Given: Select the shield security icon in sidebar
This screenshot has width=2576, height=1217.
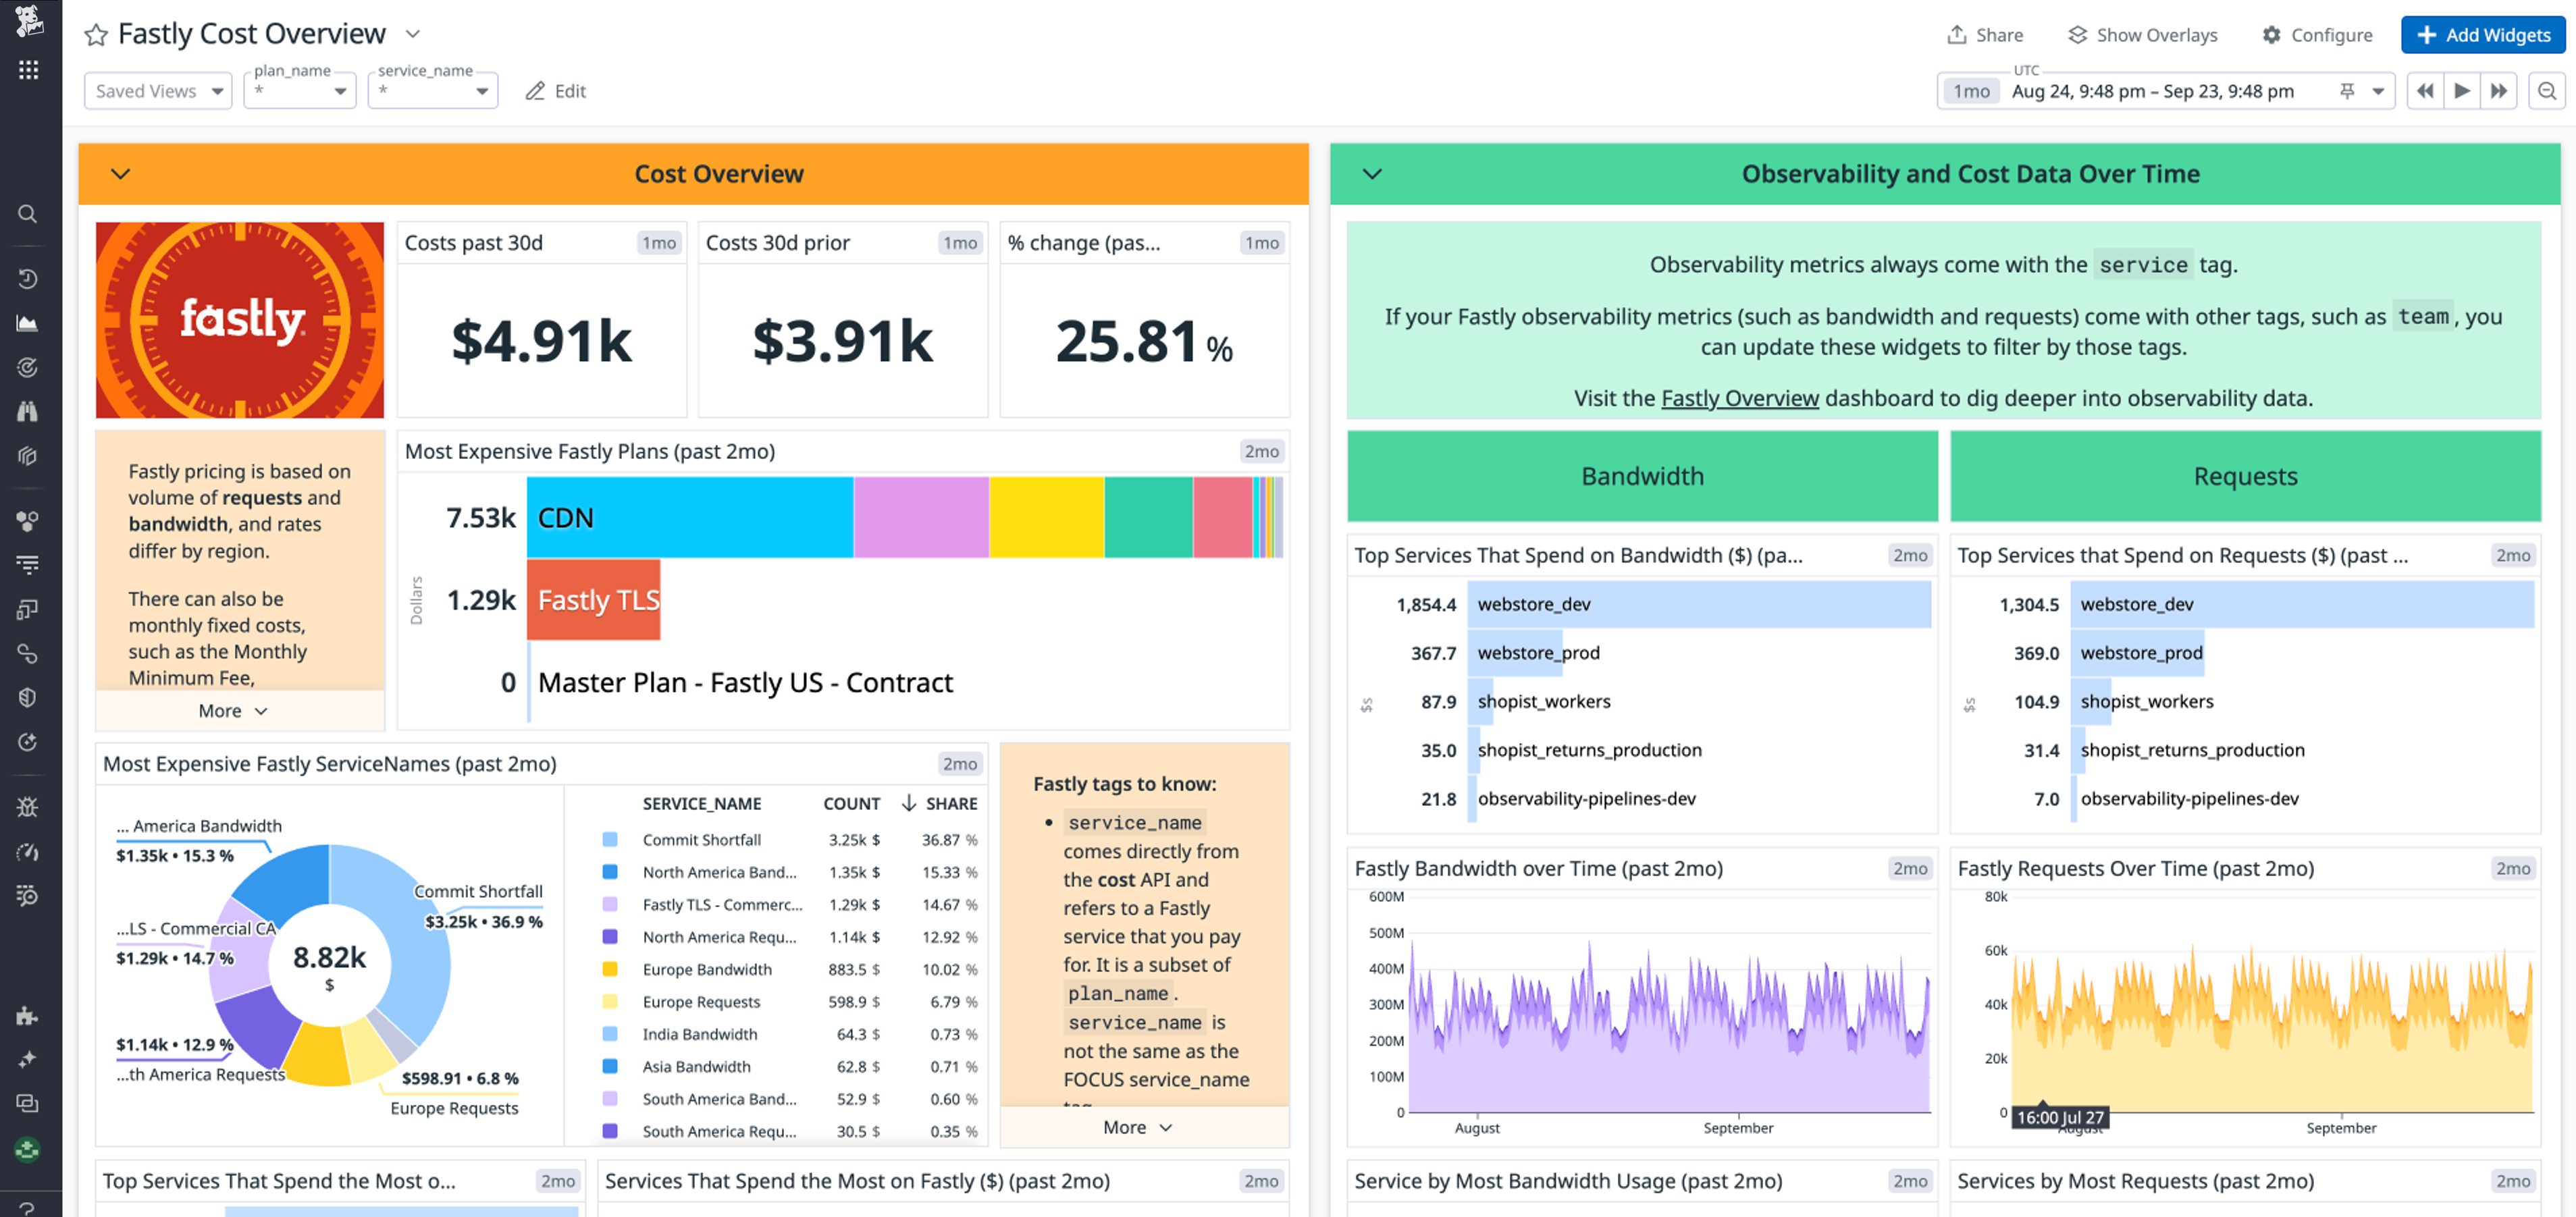Looking at the screenshot, I should click(x=27, y=698).
